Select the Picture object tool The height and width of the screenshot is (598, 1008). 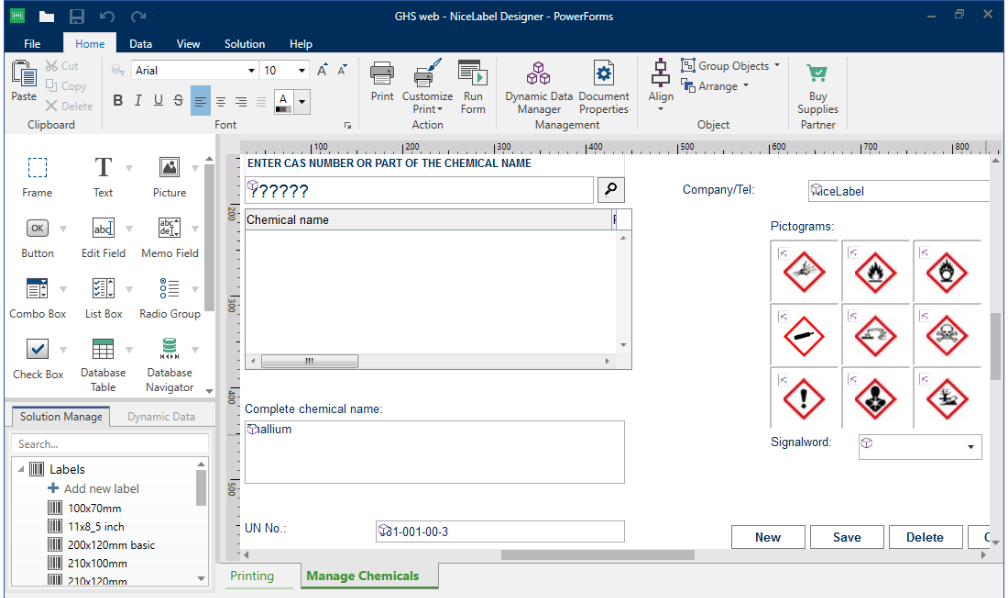[x=169, y=177]
